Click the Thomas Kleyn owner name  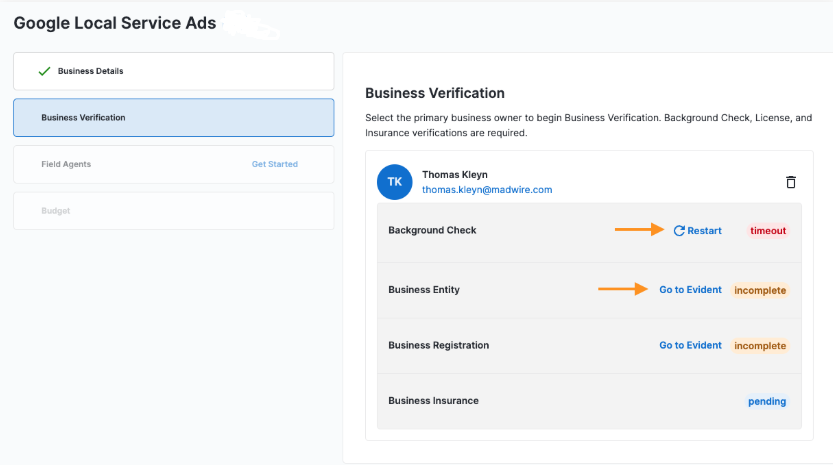[455, 174]
